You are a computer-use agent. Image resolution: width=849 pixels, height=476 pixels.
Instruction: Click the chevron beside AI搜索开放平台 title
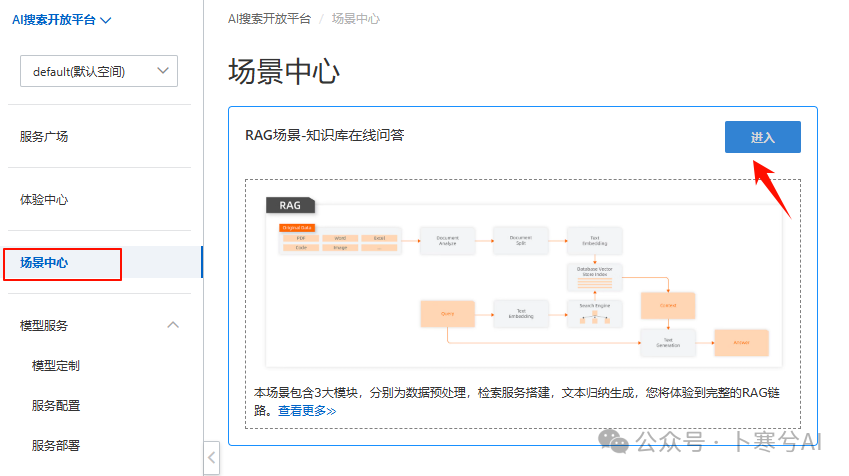click(106, 19)
